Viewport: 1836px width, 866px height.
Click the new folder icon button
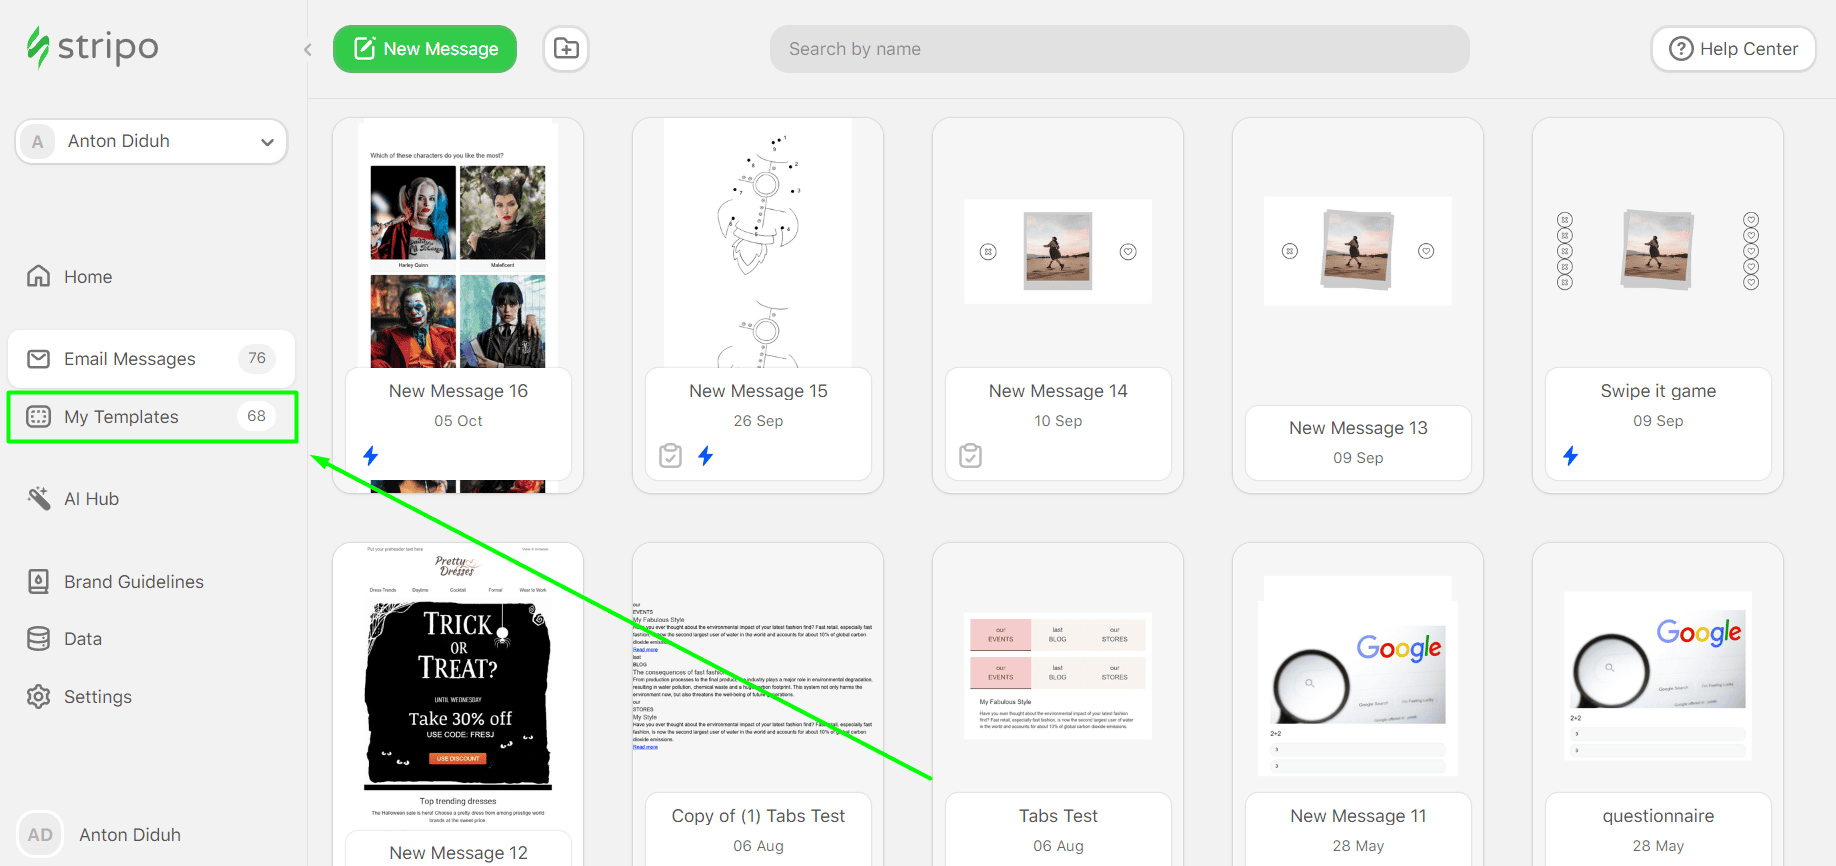point(566,49)
